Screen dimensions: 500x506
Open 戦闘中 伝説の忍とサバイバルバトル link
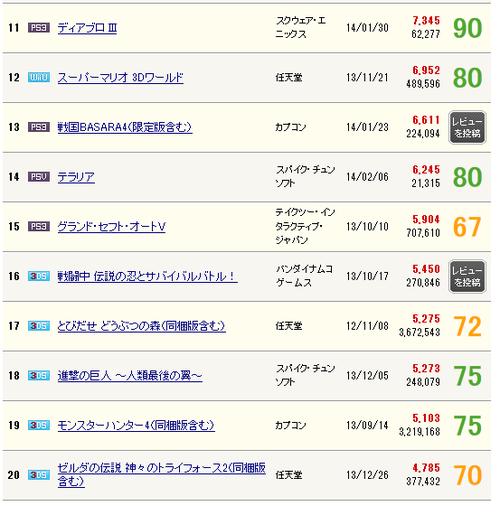coord(148,276)
